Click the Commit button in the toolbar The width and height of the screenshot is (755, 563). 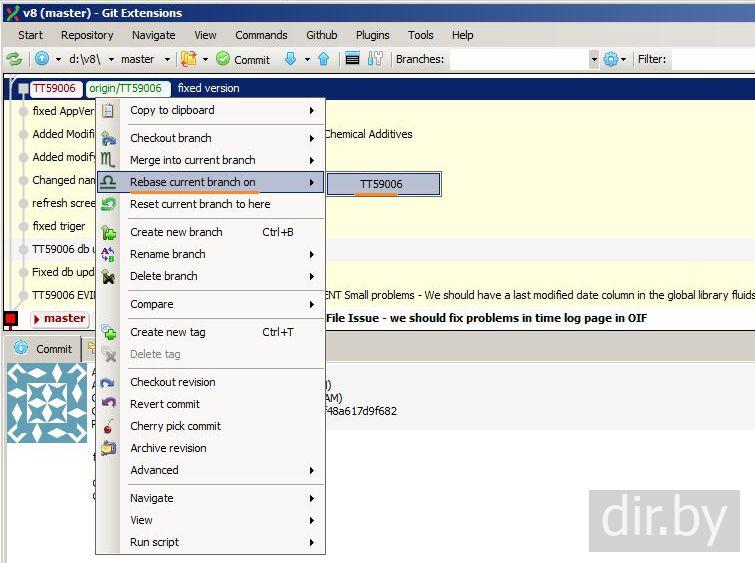click(243, 59)
